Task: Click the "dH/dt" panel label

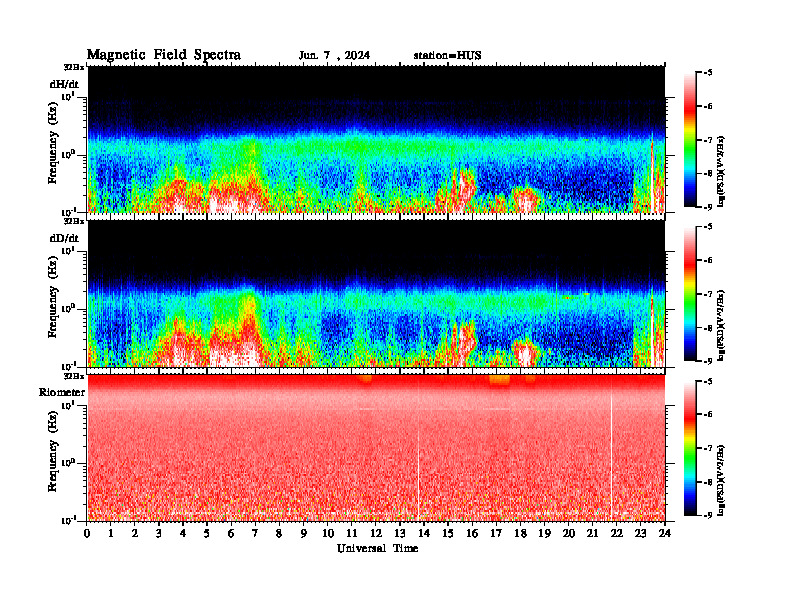Action: pos(64,84)
